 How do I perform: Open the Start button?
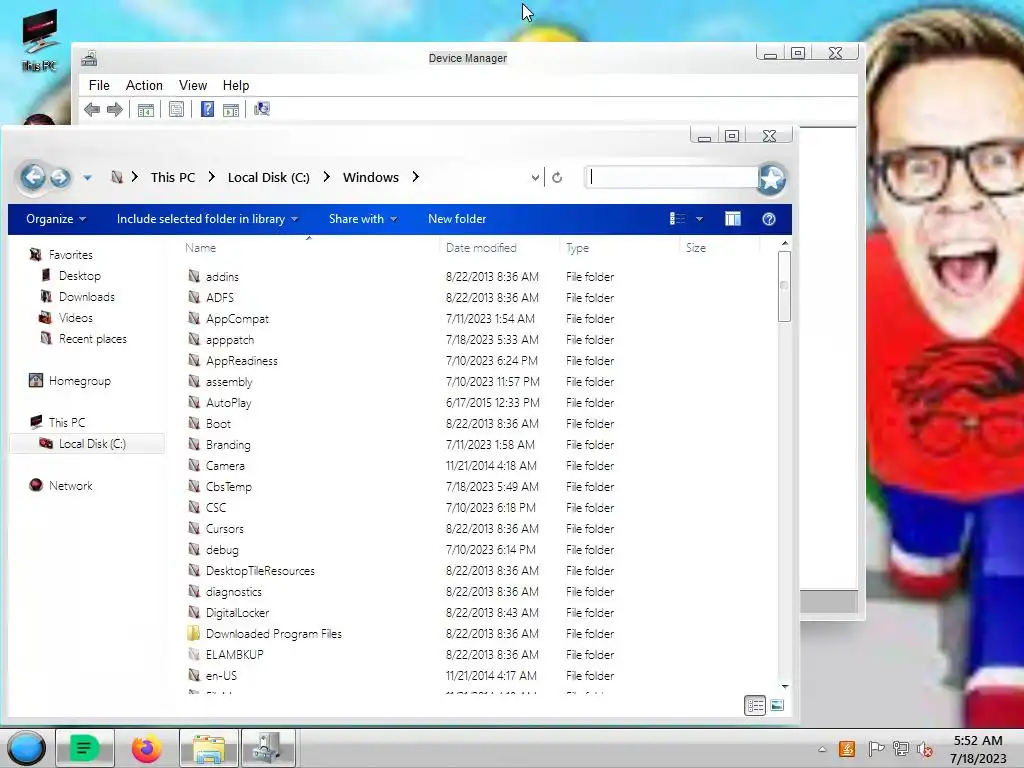(x=26, y=748)
